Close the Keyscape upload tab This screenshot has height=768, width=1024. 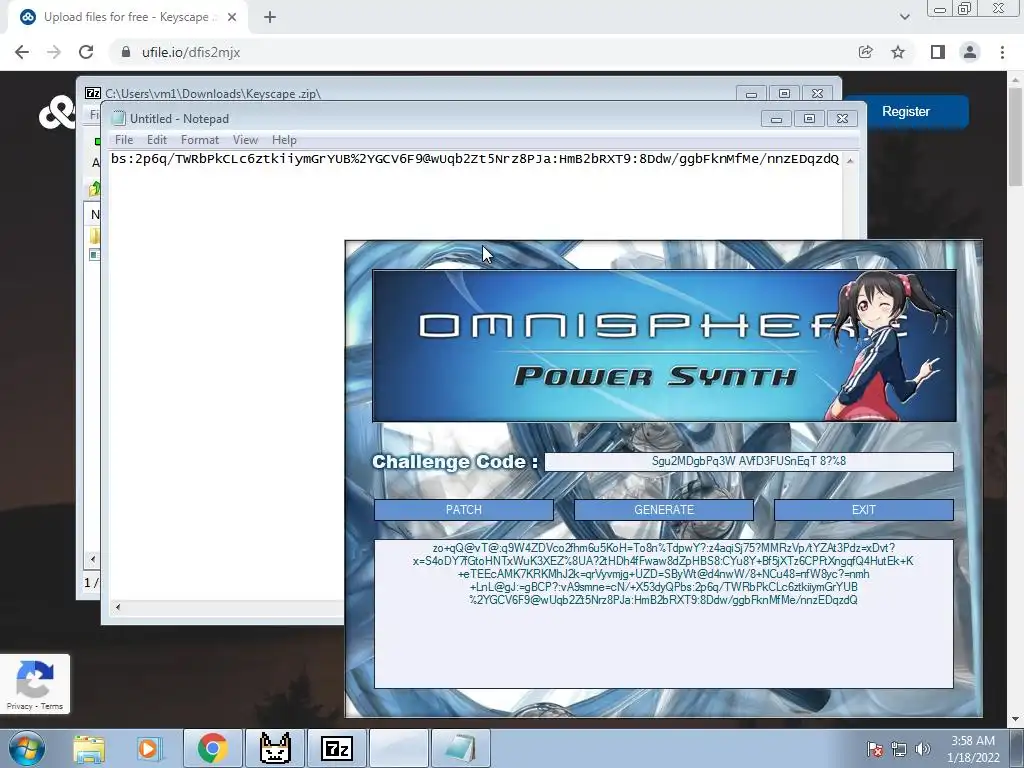(x=232, y=17)
